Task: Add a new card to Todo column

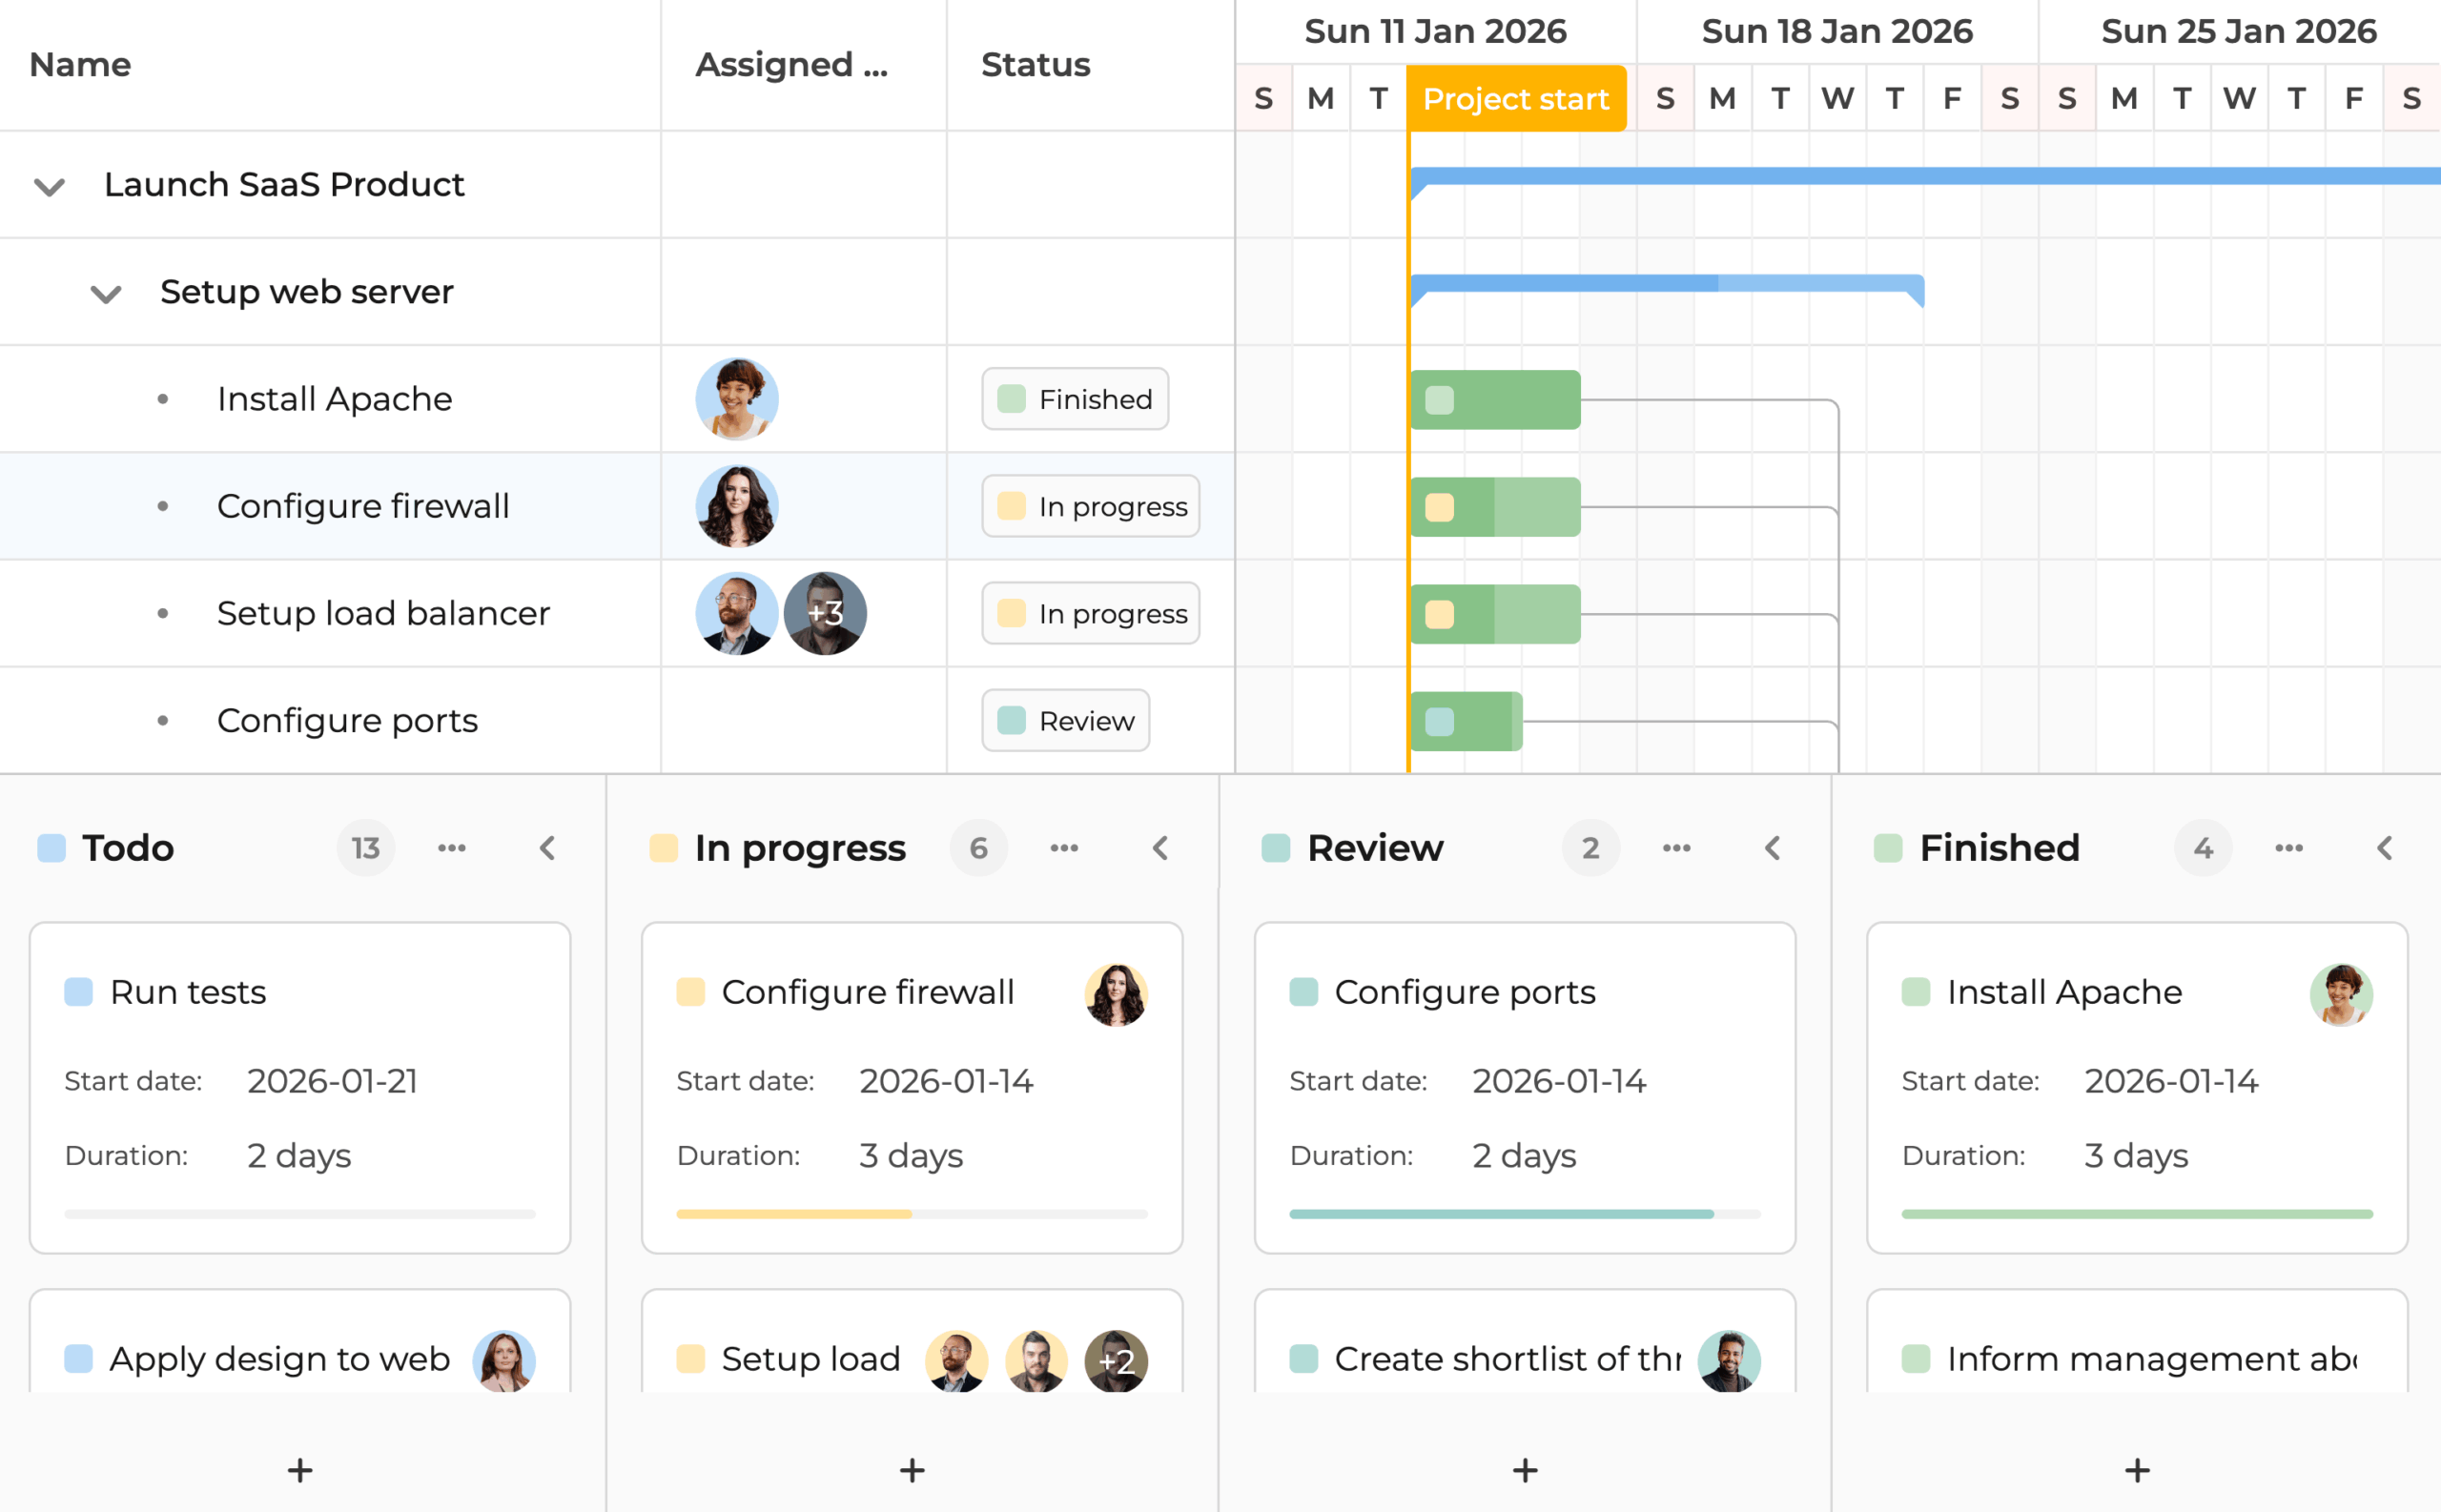Action: 300,1470
